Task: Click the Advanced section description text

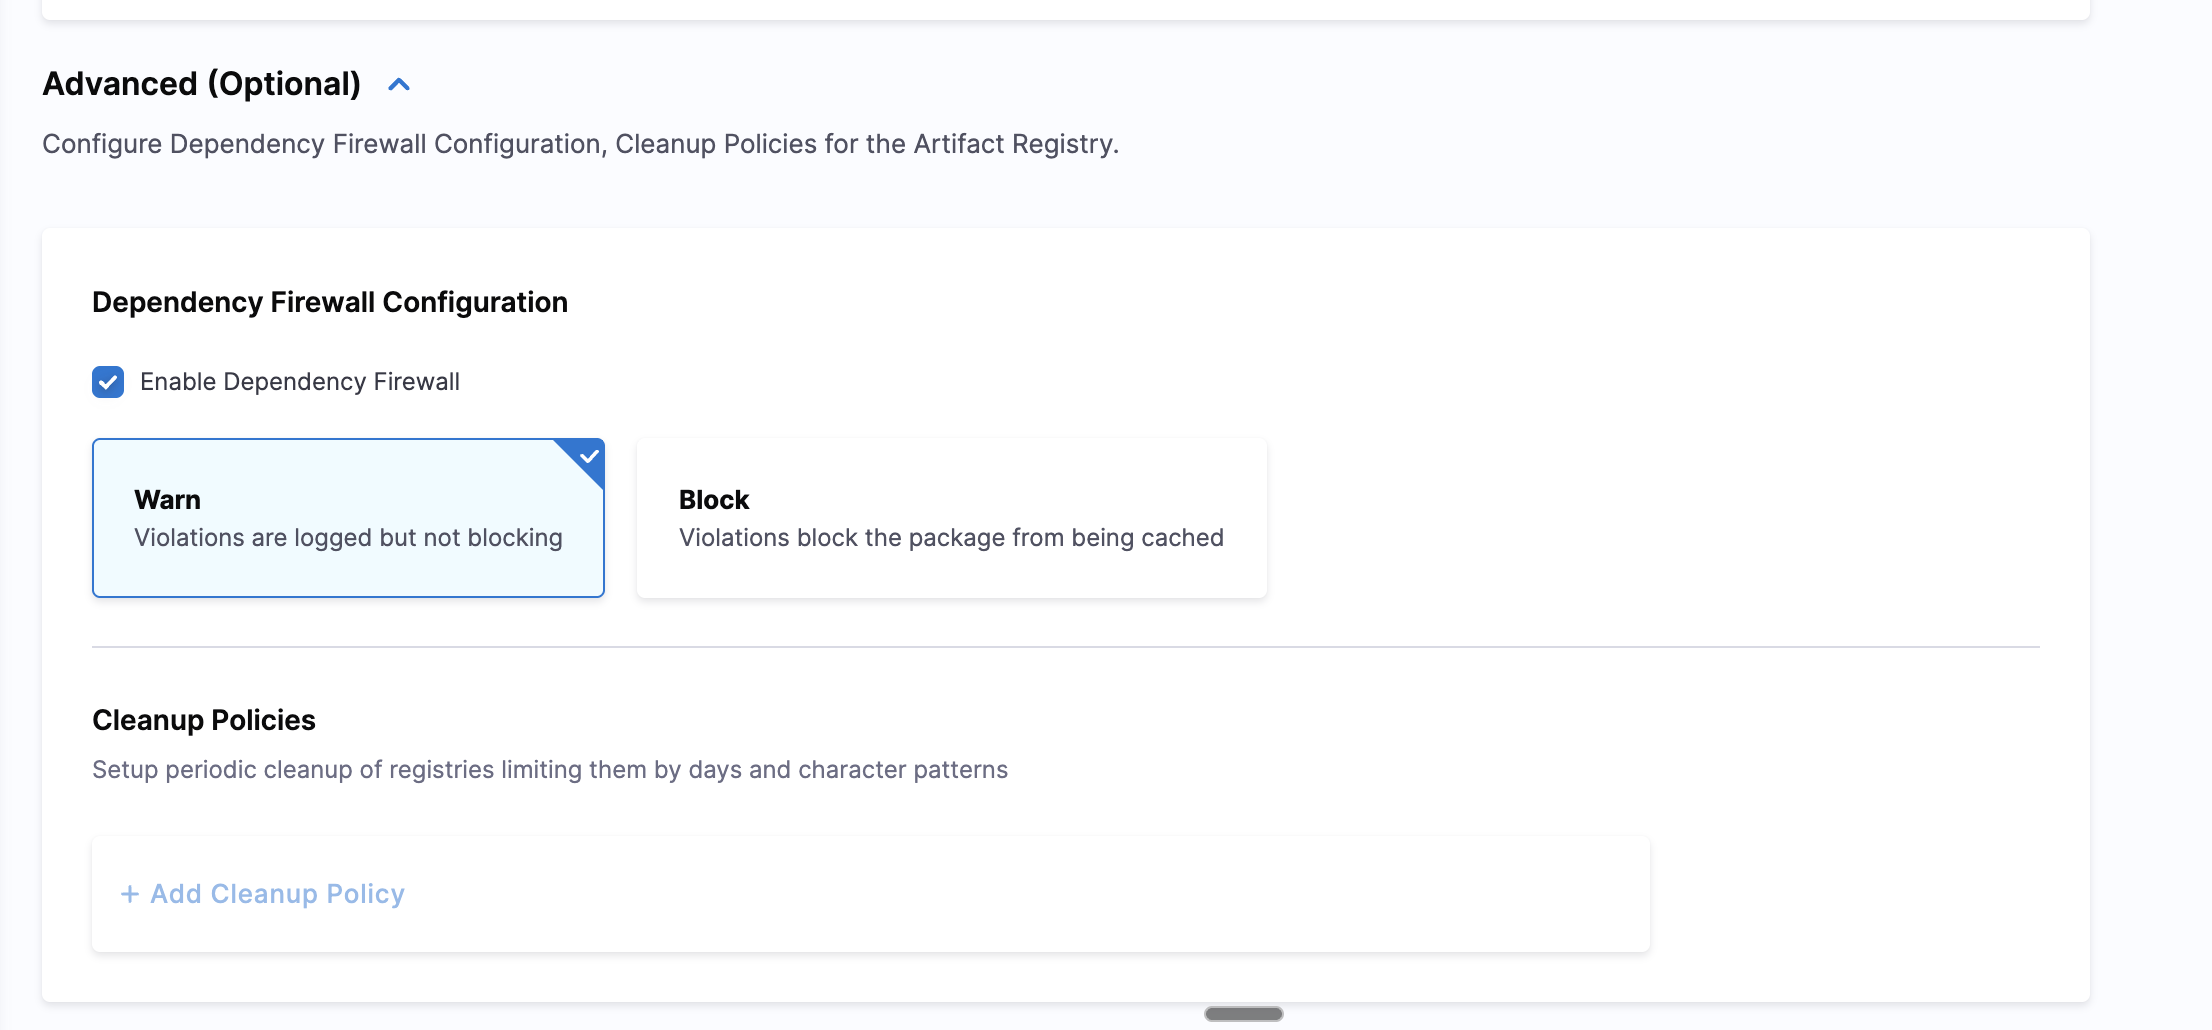Action: (580, 144)
